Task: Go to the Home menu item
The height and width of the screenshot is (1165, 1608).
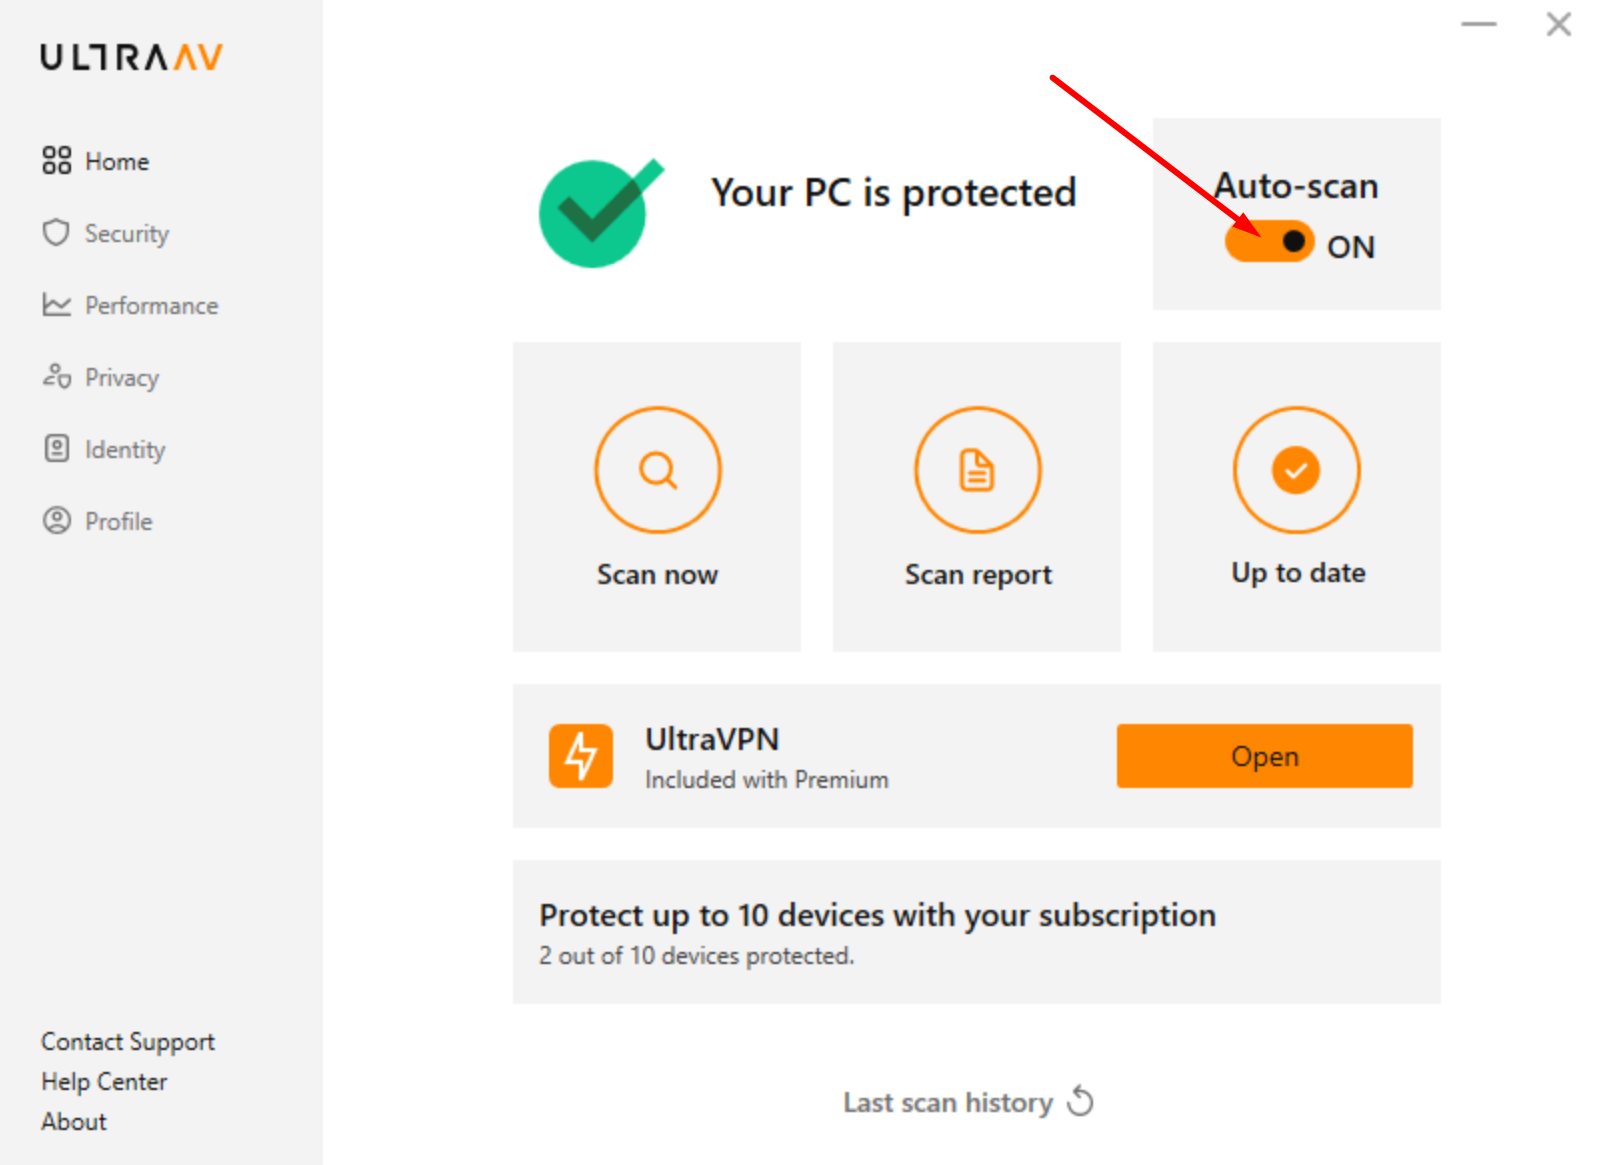Action: 116,162
